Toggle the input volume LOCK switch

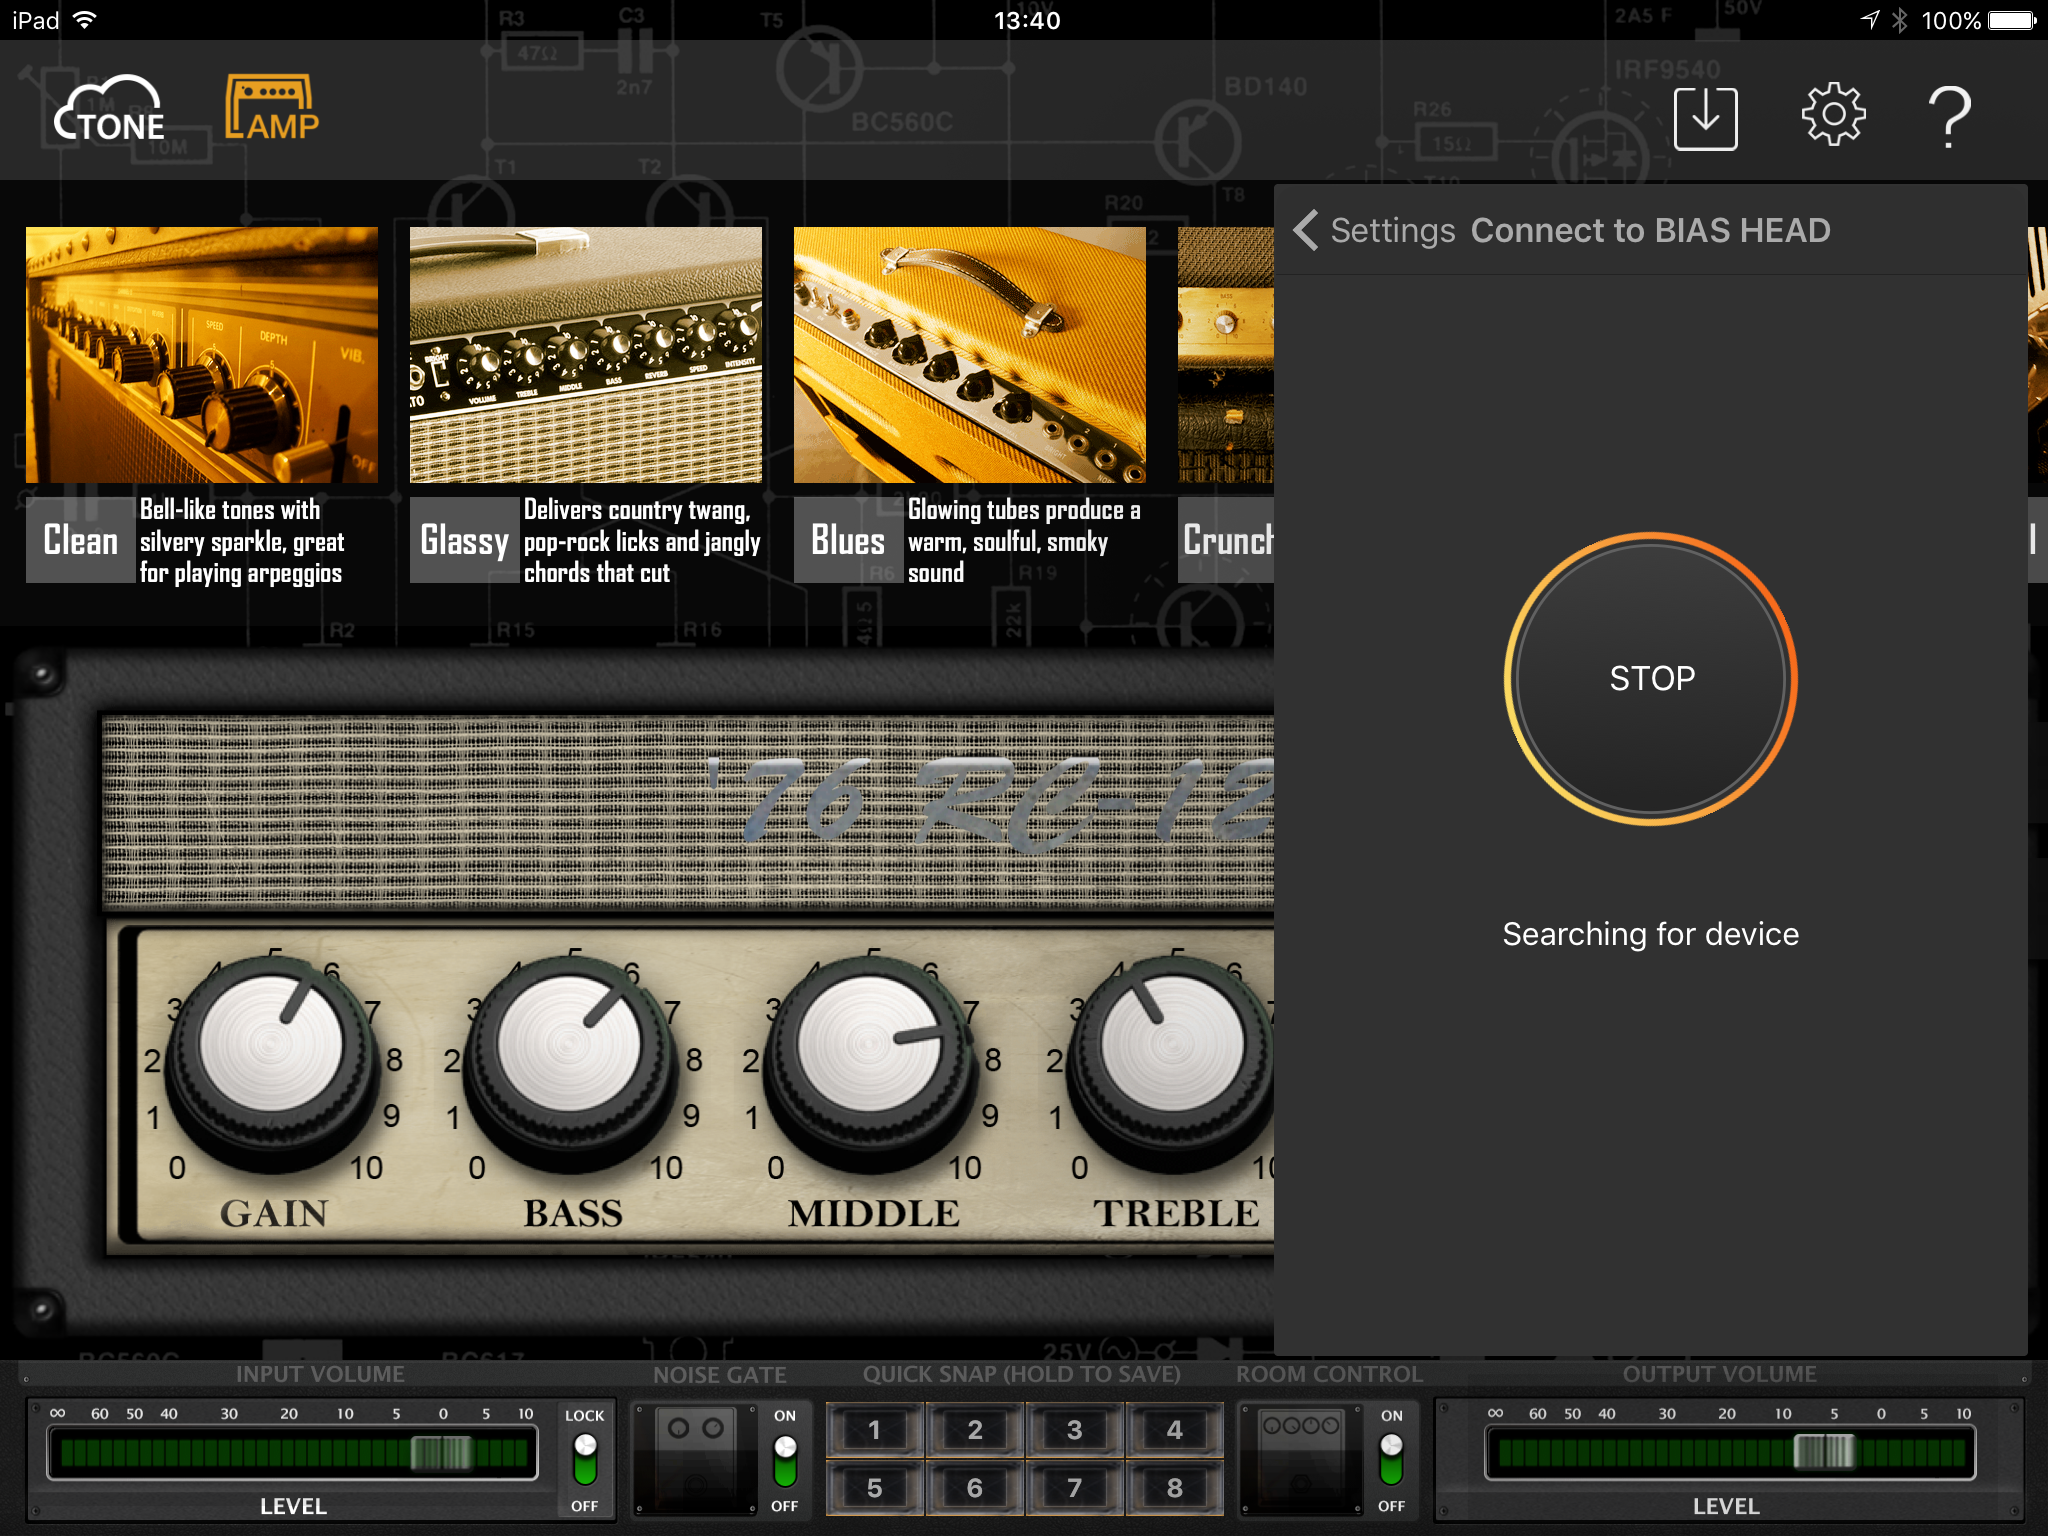click(585, 1461)
